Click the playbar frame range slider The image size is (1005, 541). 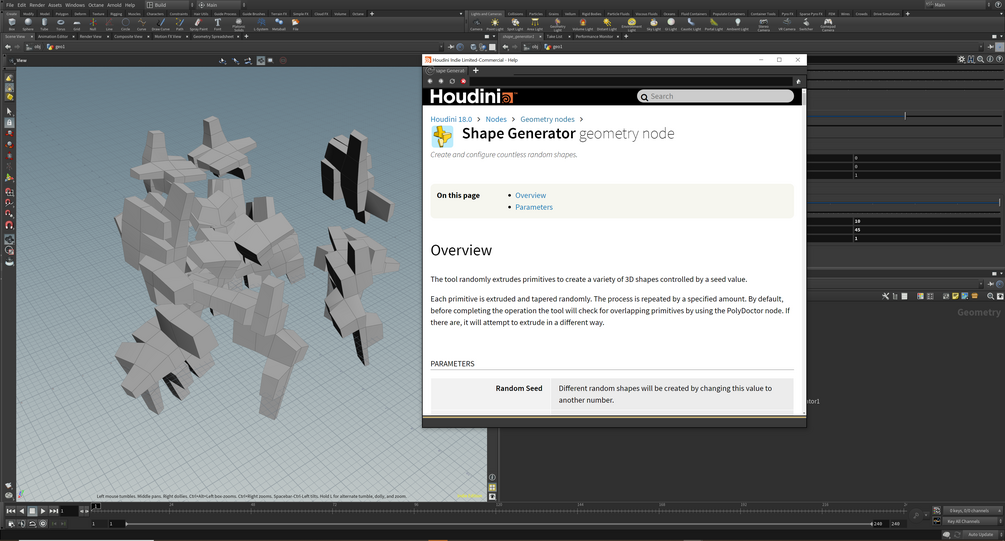pyautogui.click(x=499, y=524)
